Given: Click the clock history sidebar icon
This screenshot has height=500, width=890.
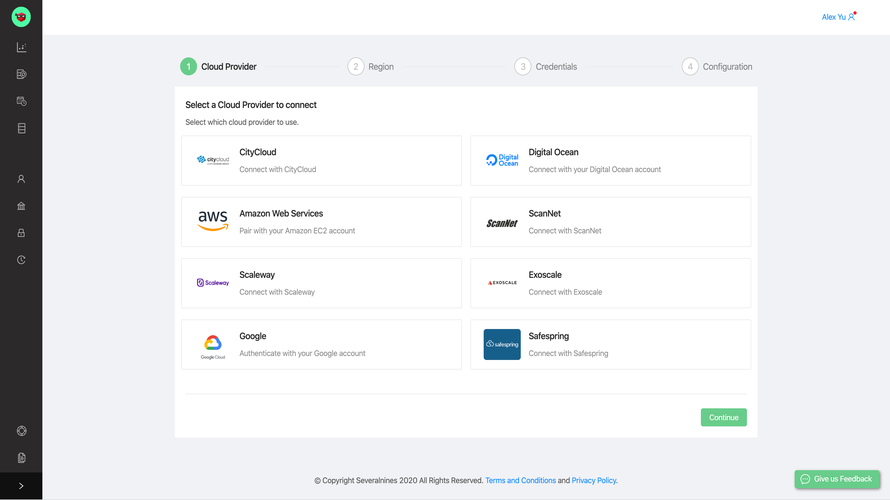Looking at the screenshot, I should click(x=21, y=260).
